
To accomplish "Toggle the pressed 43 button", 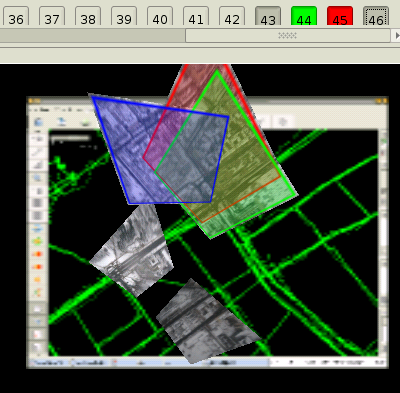I will point(268,16).
